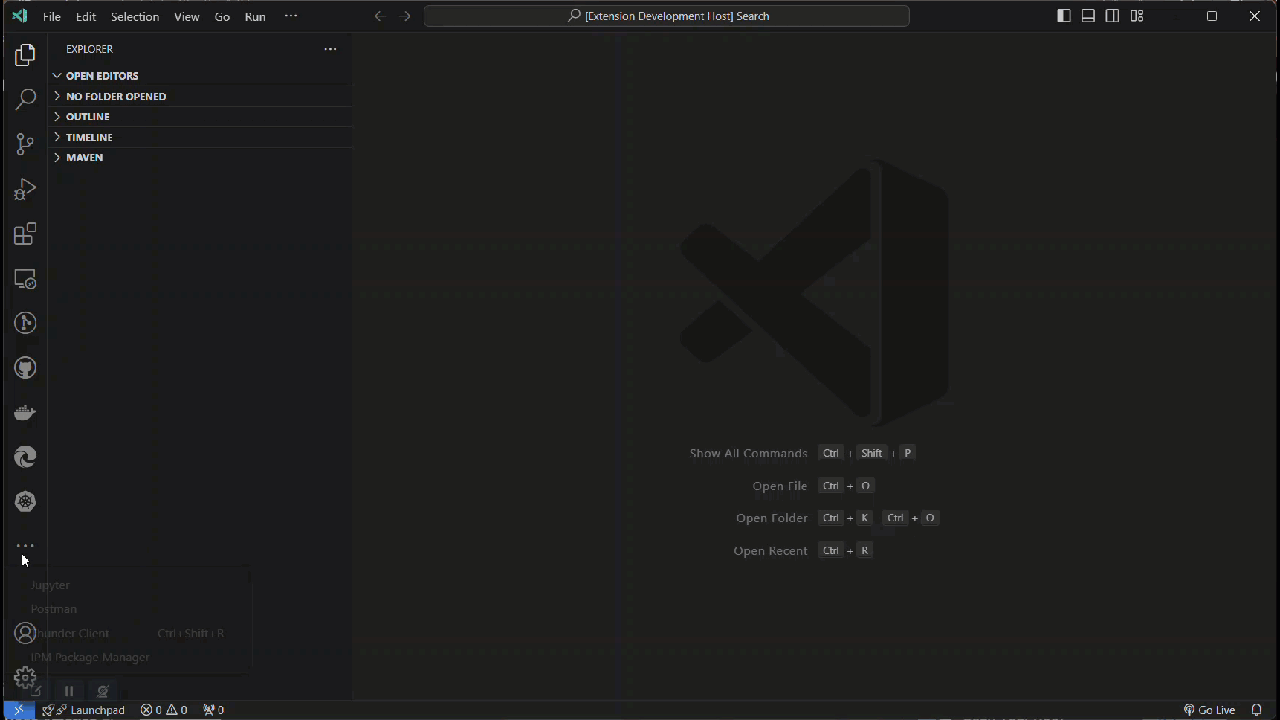Open the Search view icon
This screenshot has height=720, width=1280.
(x=25, y=99)
